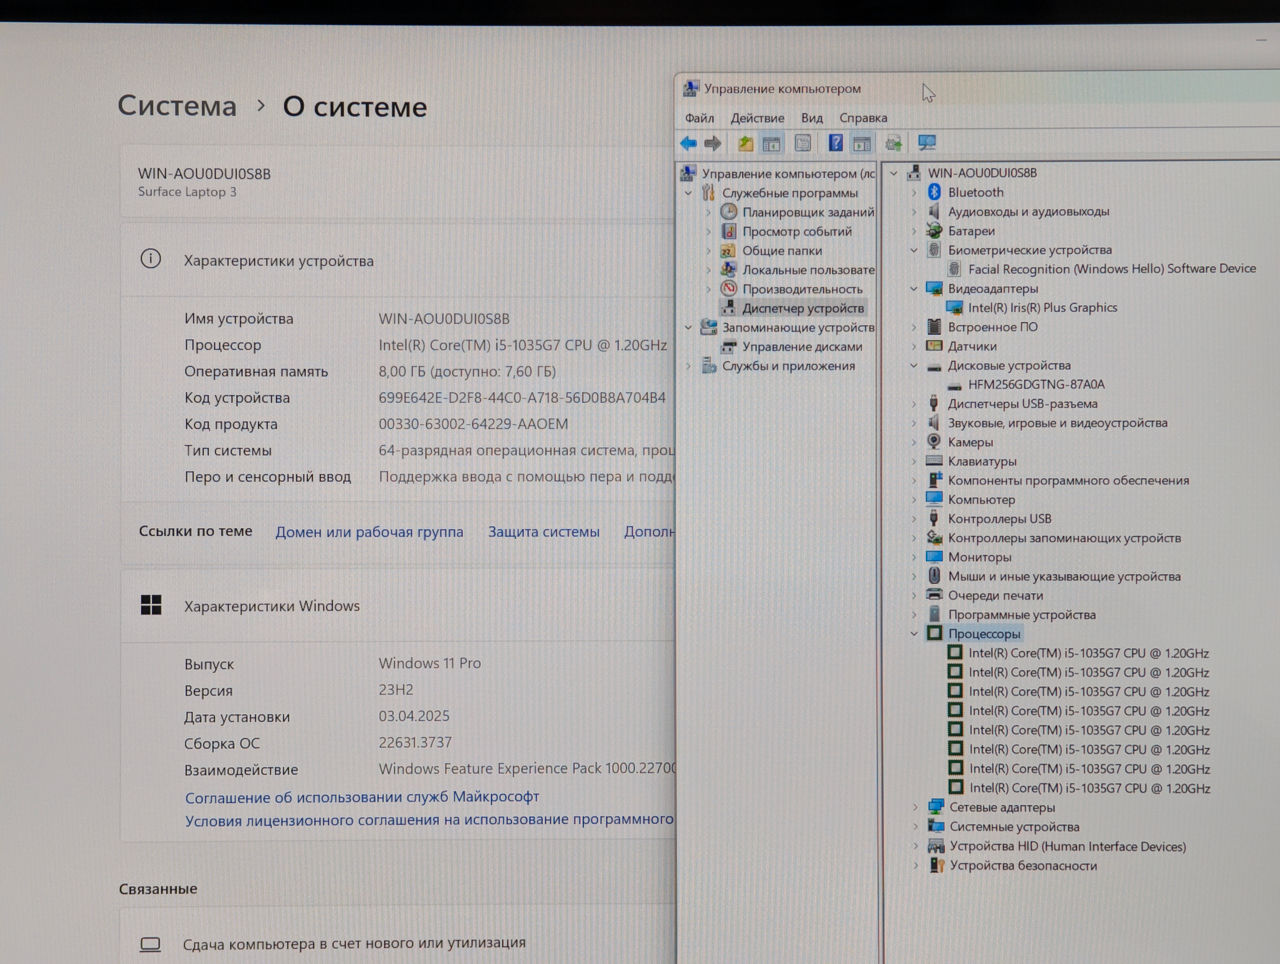The height and width of the screenshot is (964, 1280).
Task: Collapse the WIN-AOU0DUI0S8B root node
Action: [x=894, y=173]
